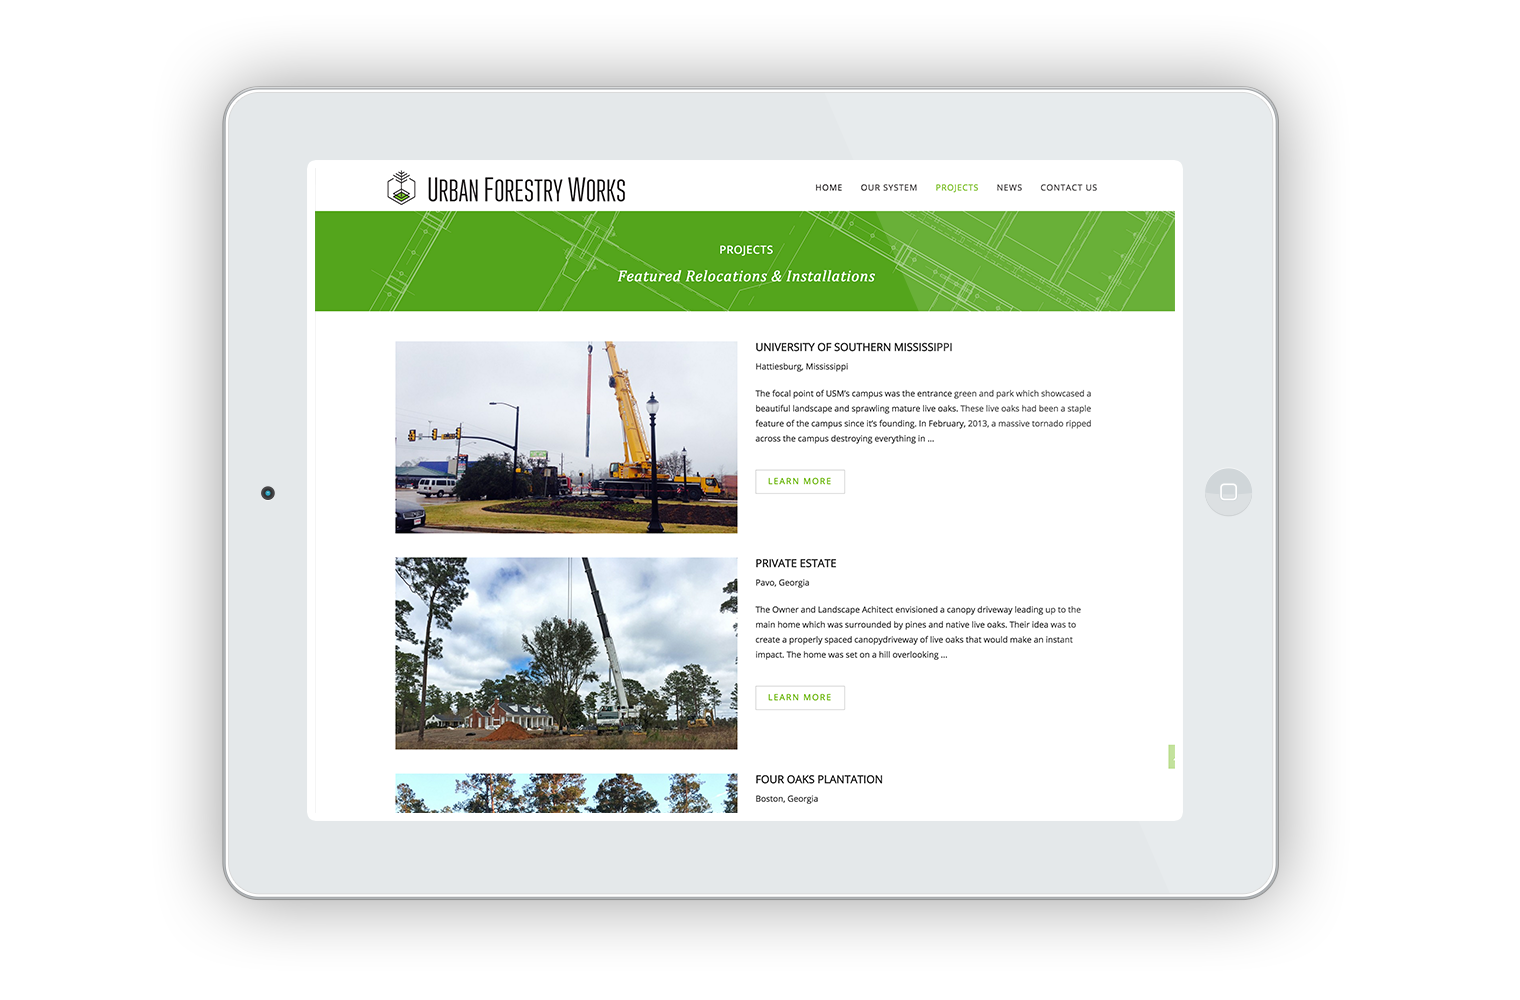Open the CONTACT US menu item
This screenshot has width=1520, height=1000.
(x=1068, y=188)
